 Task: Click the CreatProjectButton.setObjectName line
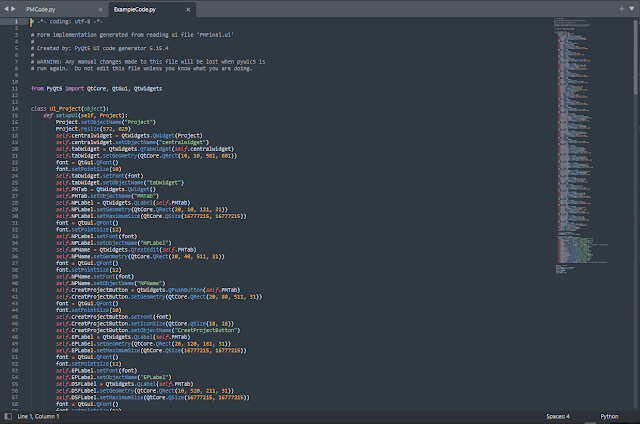(148, 330)
